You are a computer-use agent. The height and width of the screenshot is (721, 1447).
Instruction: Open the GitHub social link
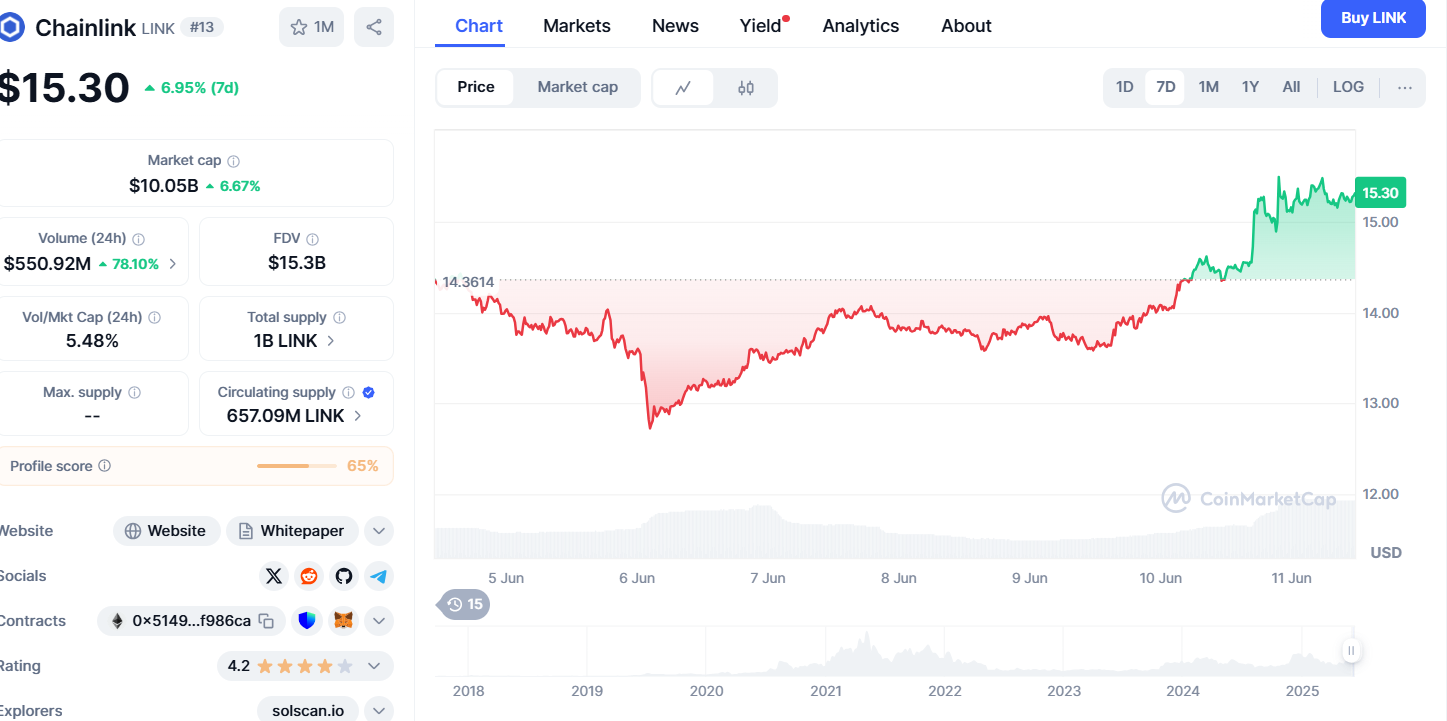pos(344,576)
